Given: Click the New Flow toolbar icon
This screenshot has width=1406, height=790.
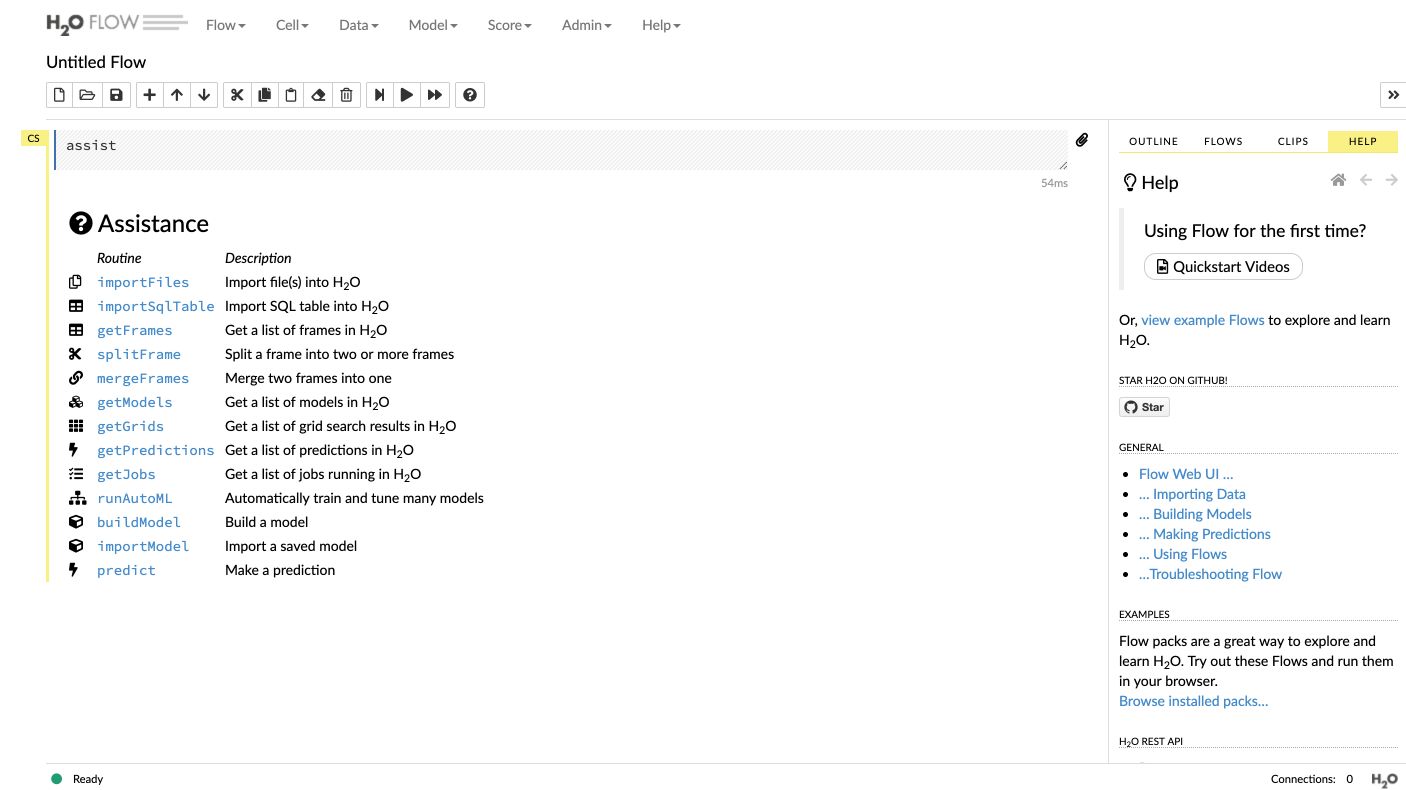Looking at the screenshot, I should 60,95.
